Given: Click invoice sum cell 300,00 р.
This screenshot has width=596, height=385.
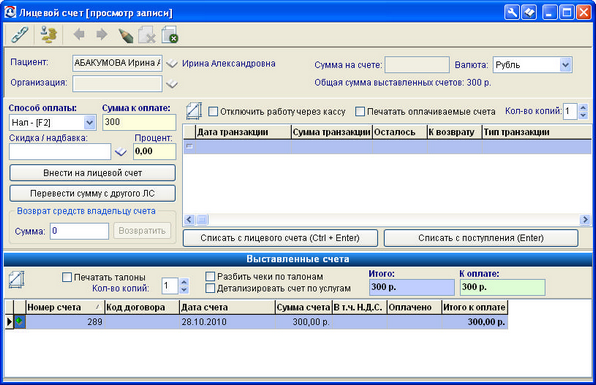Looking at the screenshot, I should tap(303, 322).
